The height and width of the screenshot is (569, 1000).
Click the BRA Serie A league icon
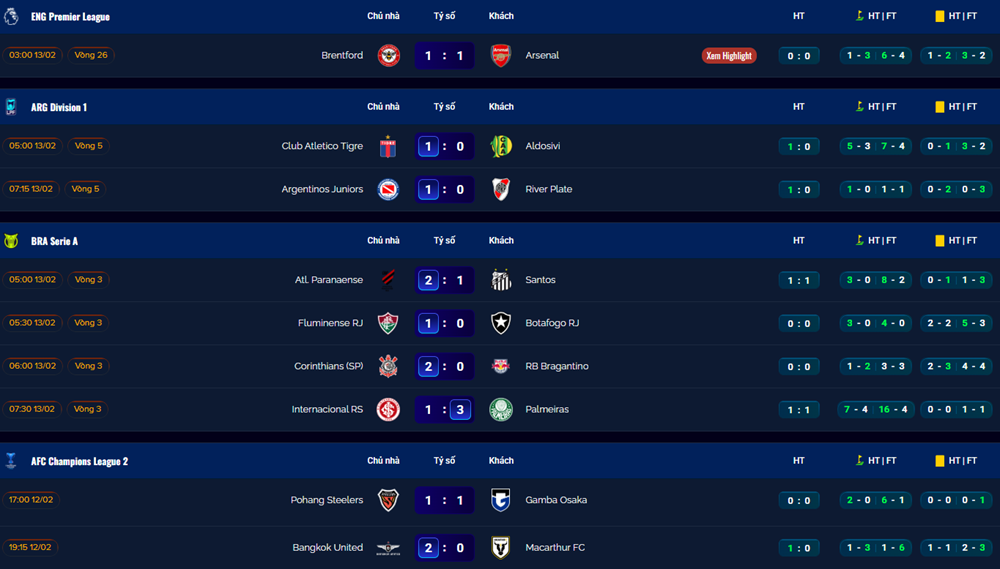point(11,241)
